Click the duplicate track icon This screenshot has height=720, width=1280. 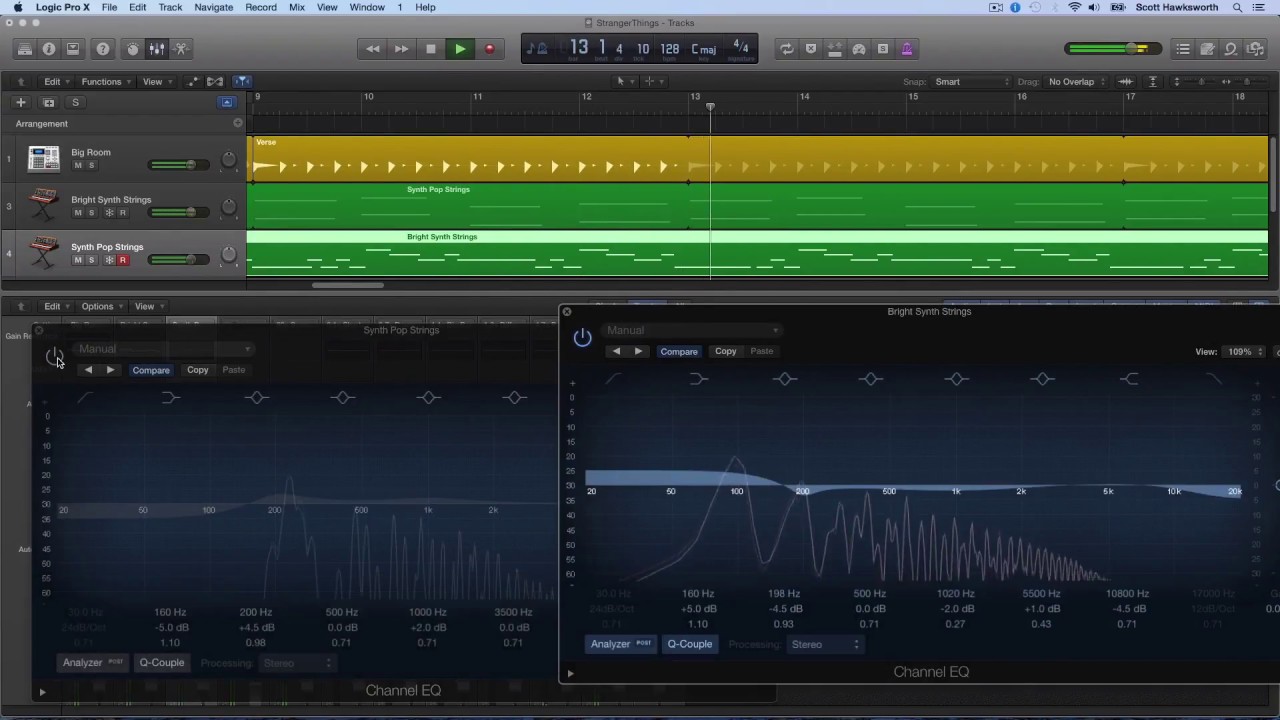pos(48,102)
